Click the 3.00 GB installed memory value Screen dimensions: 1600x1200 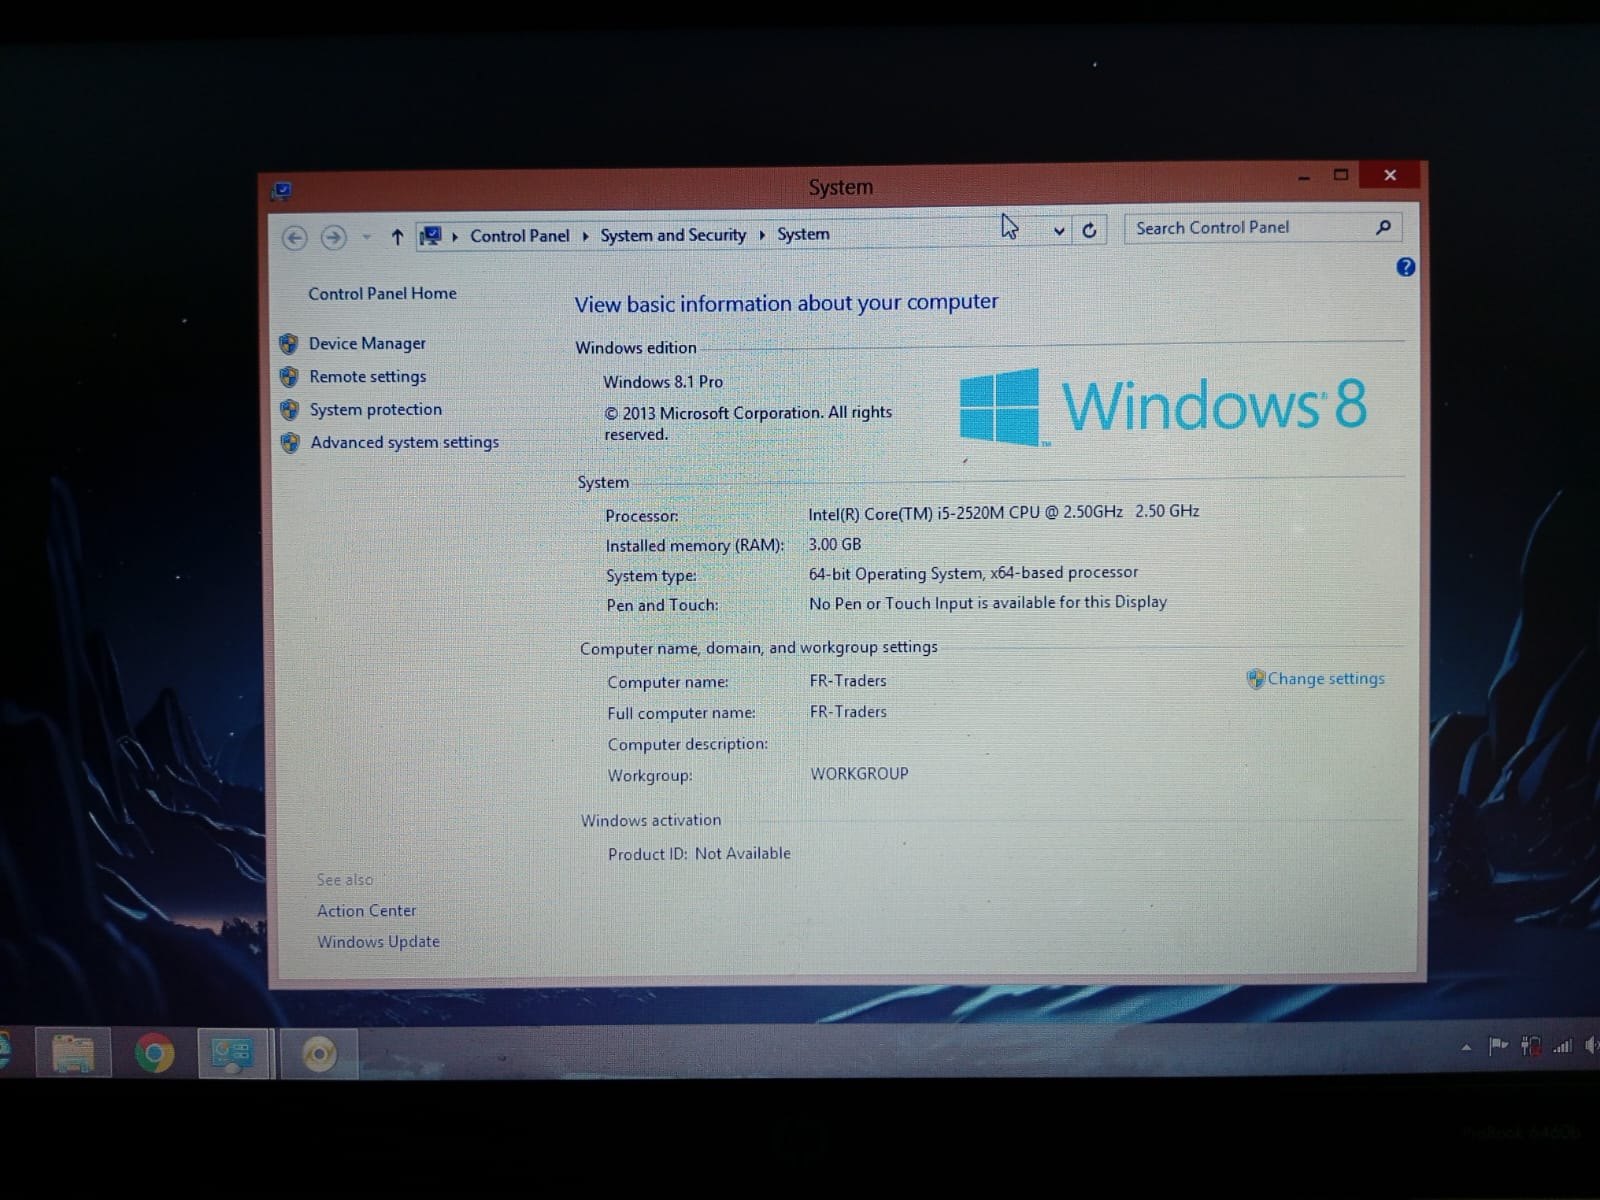(834, 544)
